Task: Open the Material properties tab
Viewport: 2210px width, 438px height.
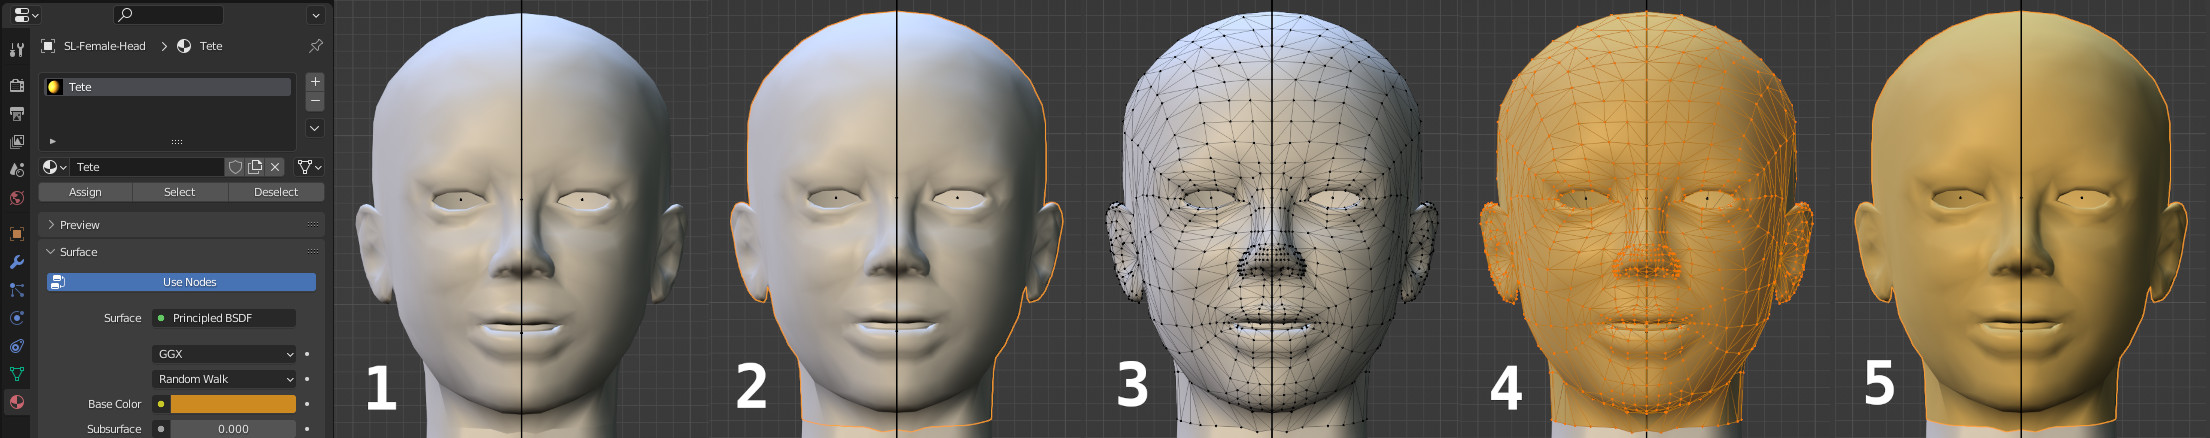Action: [x=17, y=402]
